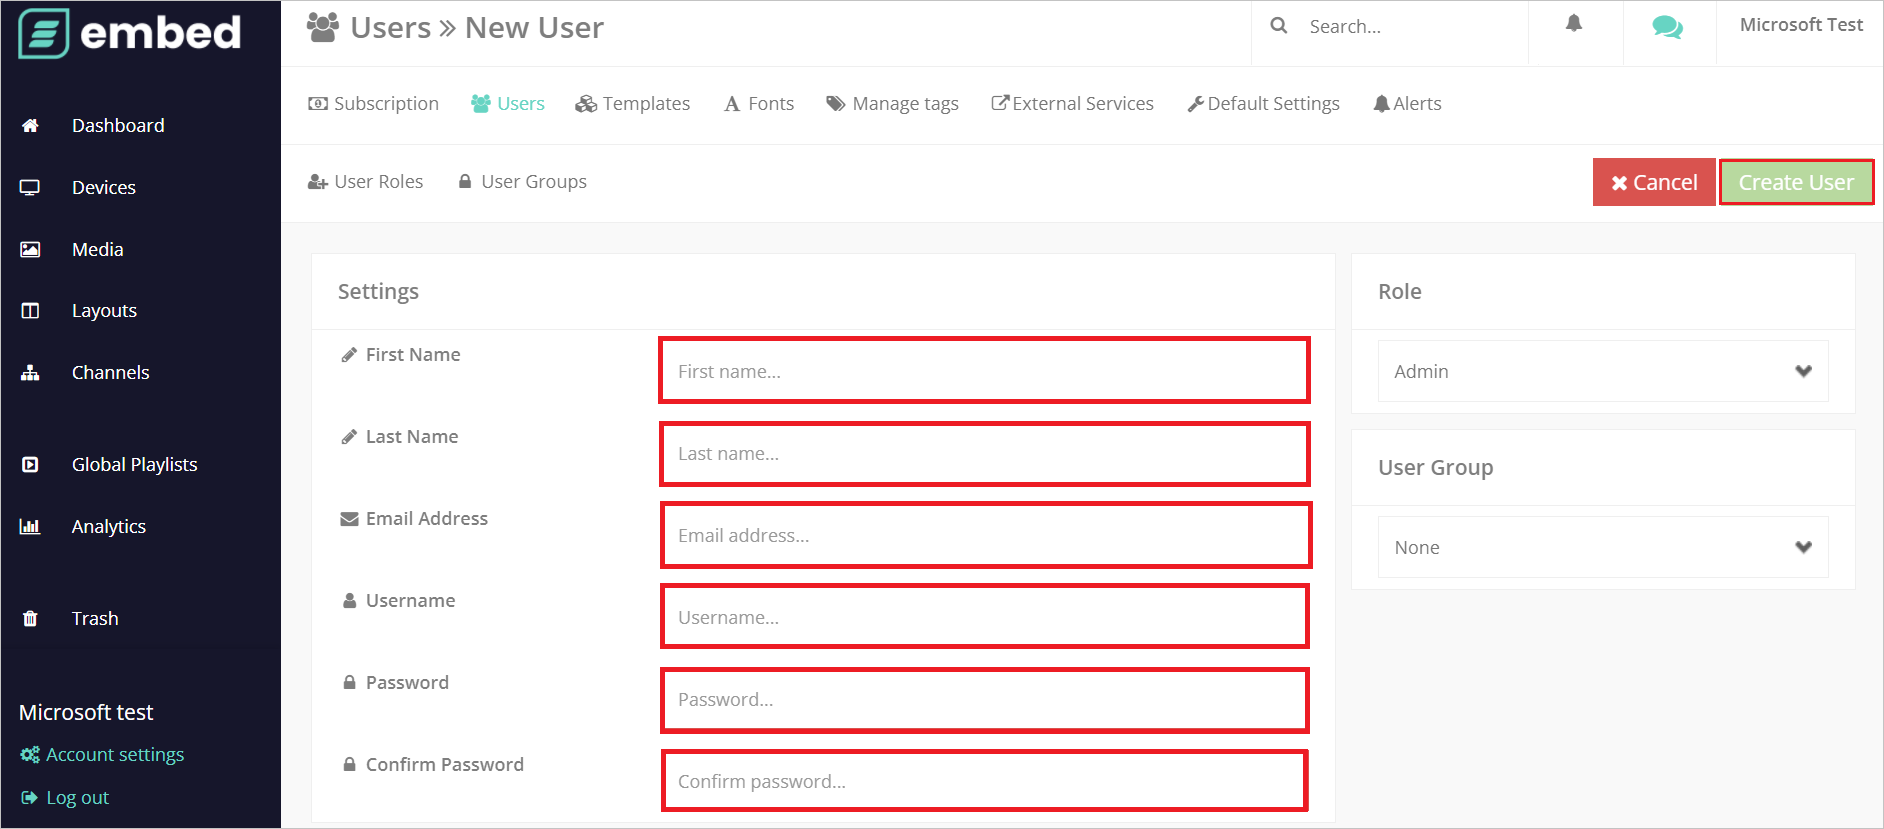Open the Microsoft Test account menu

click(1801, 25)
